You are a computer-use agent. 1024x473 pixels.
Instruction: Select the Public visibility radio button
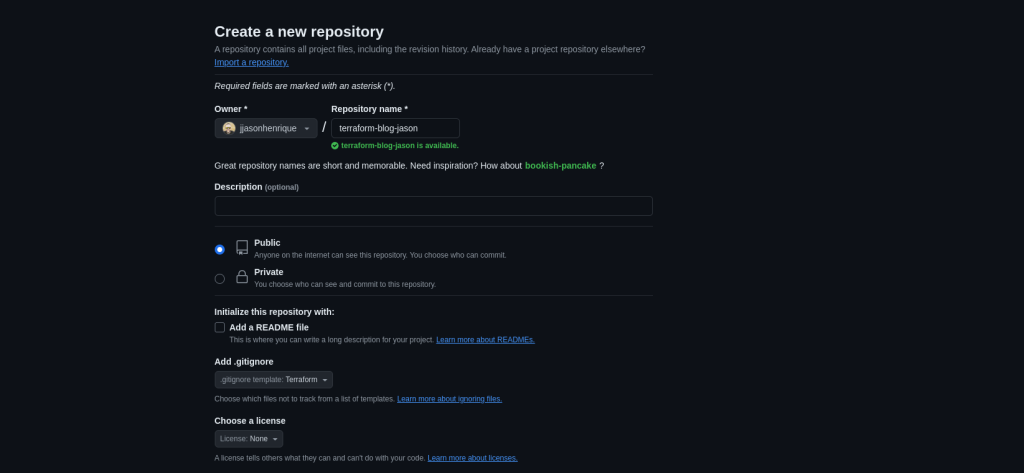220,249
